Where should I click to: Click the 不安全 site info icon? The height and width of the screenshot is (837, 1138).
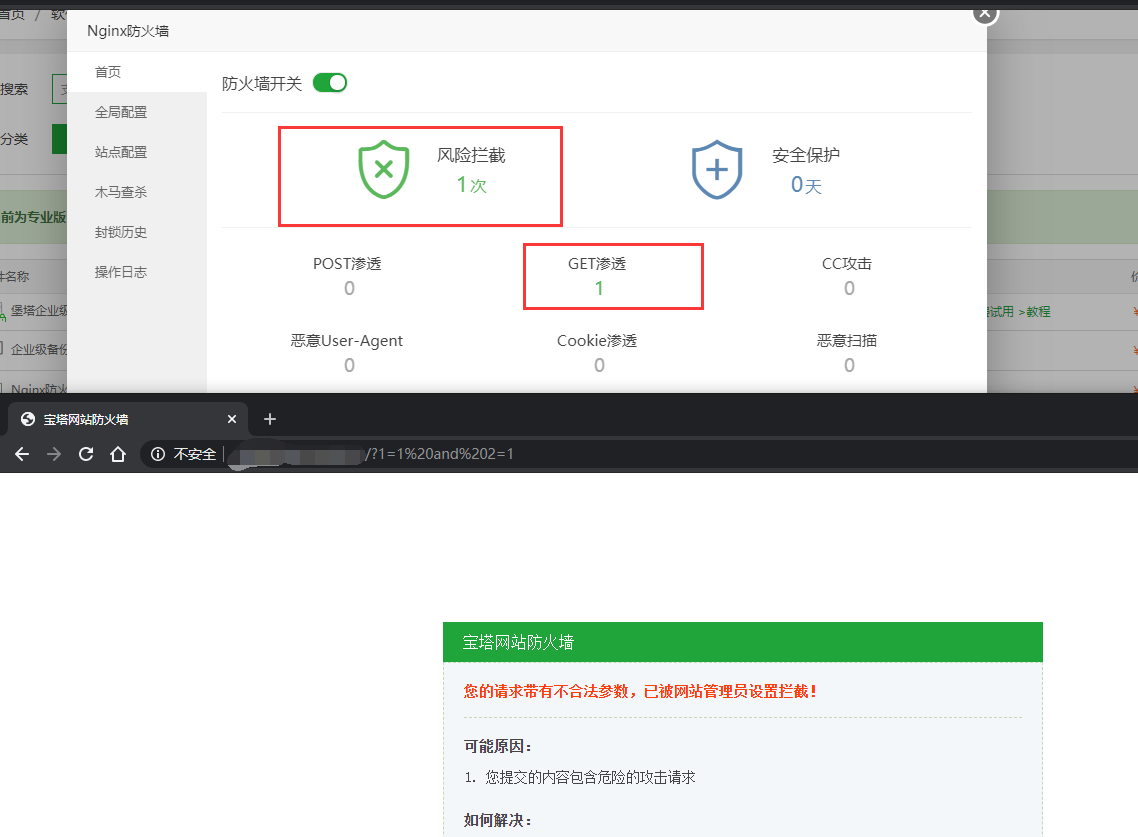point(157,454)
